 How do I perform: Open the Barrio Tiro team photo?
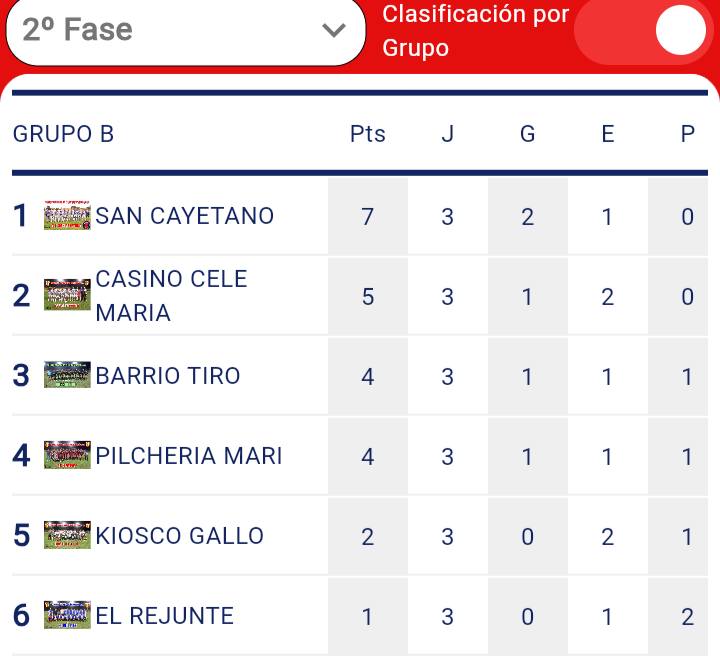point(67,375)
